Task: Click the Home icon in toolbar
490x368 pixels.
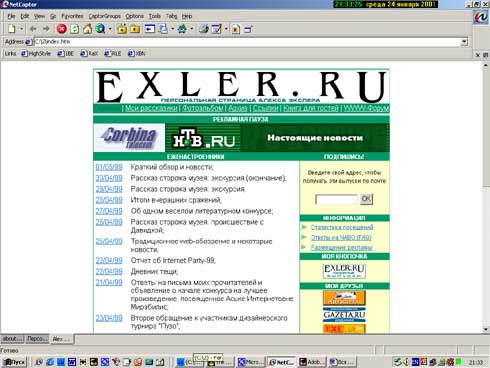Action: [x=87, y=29]
